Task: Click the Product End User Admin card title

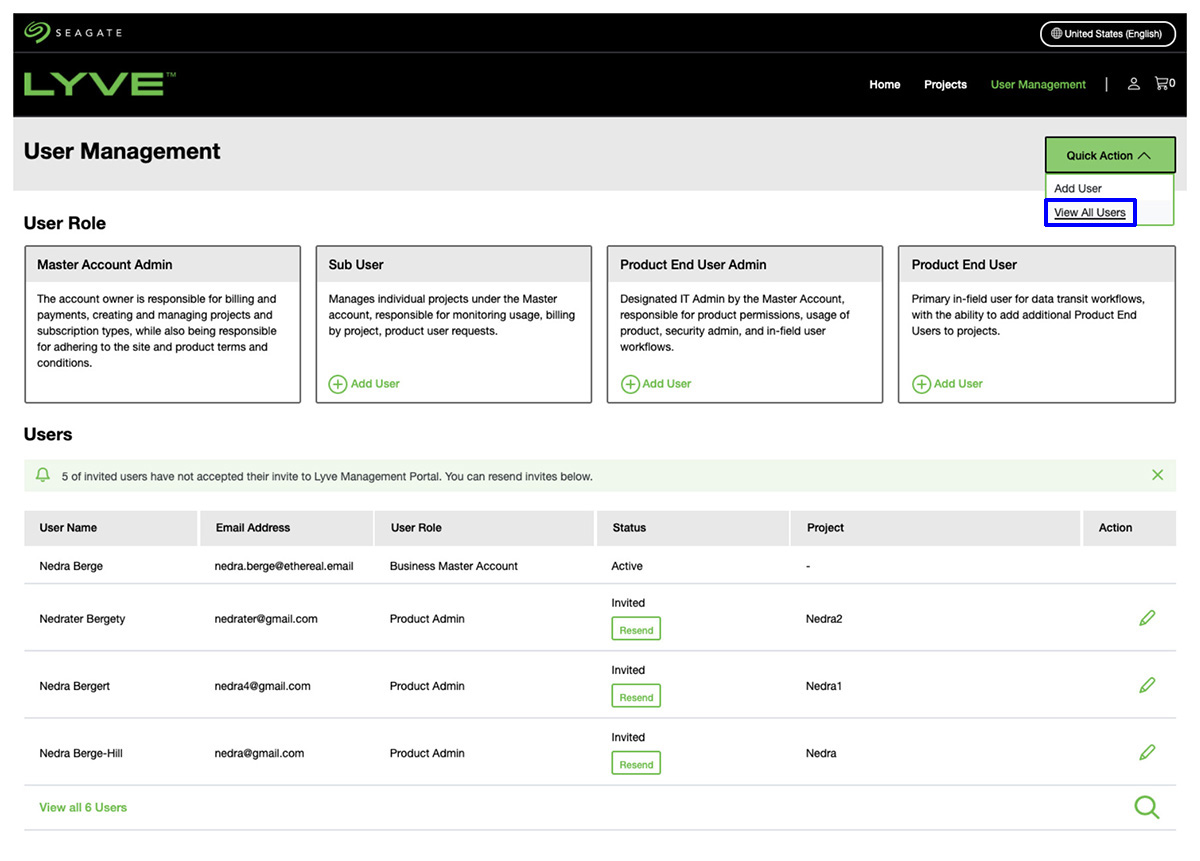Action: (693, 265)
